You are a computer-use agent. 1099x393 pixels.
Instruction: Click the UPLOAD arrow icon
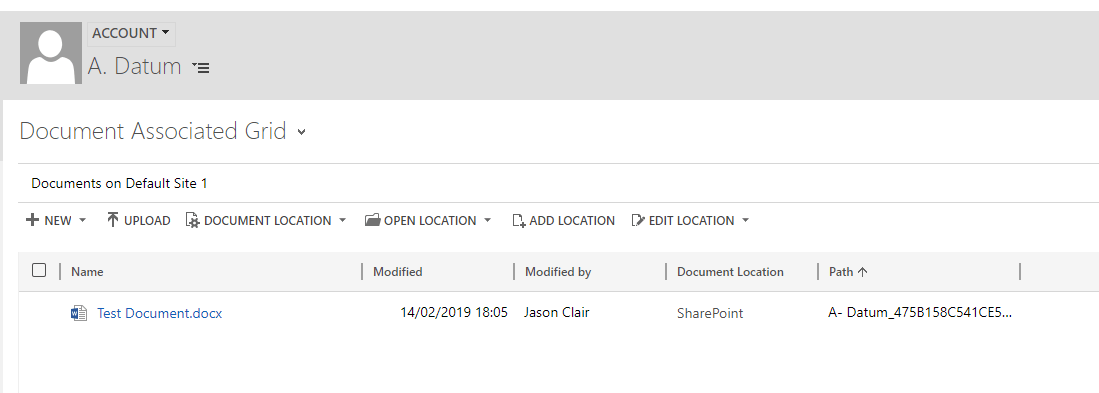point(113,220)
